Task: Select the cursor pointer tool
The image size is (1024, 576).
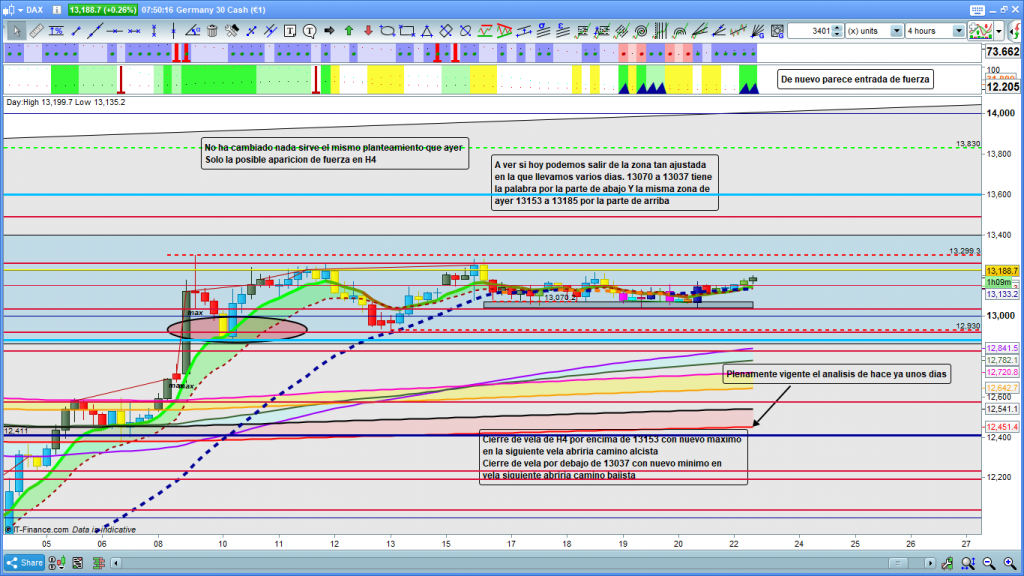Action: 16,30
